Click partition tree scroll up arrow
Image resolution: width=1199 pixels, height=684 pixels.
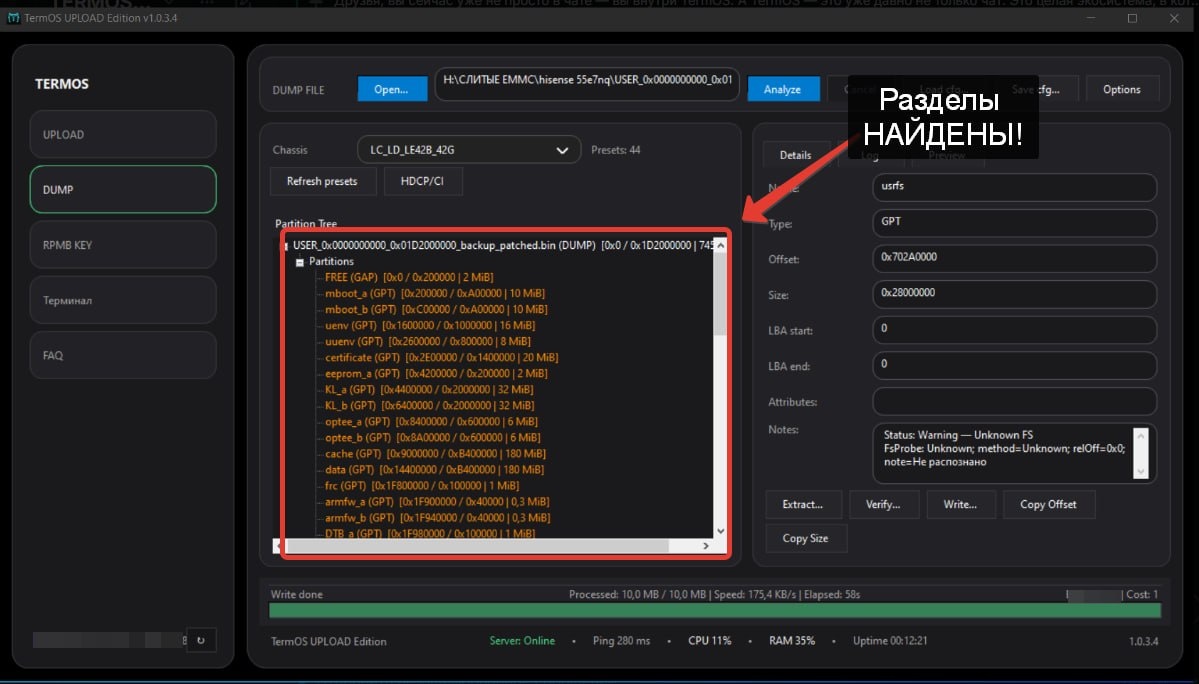coord(720,245)
